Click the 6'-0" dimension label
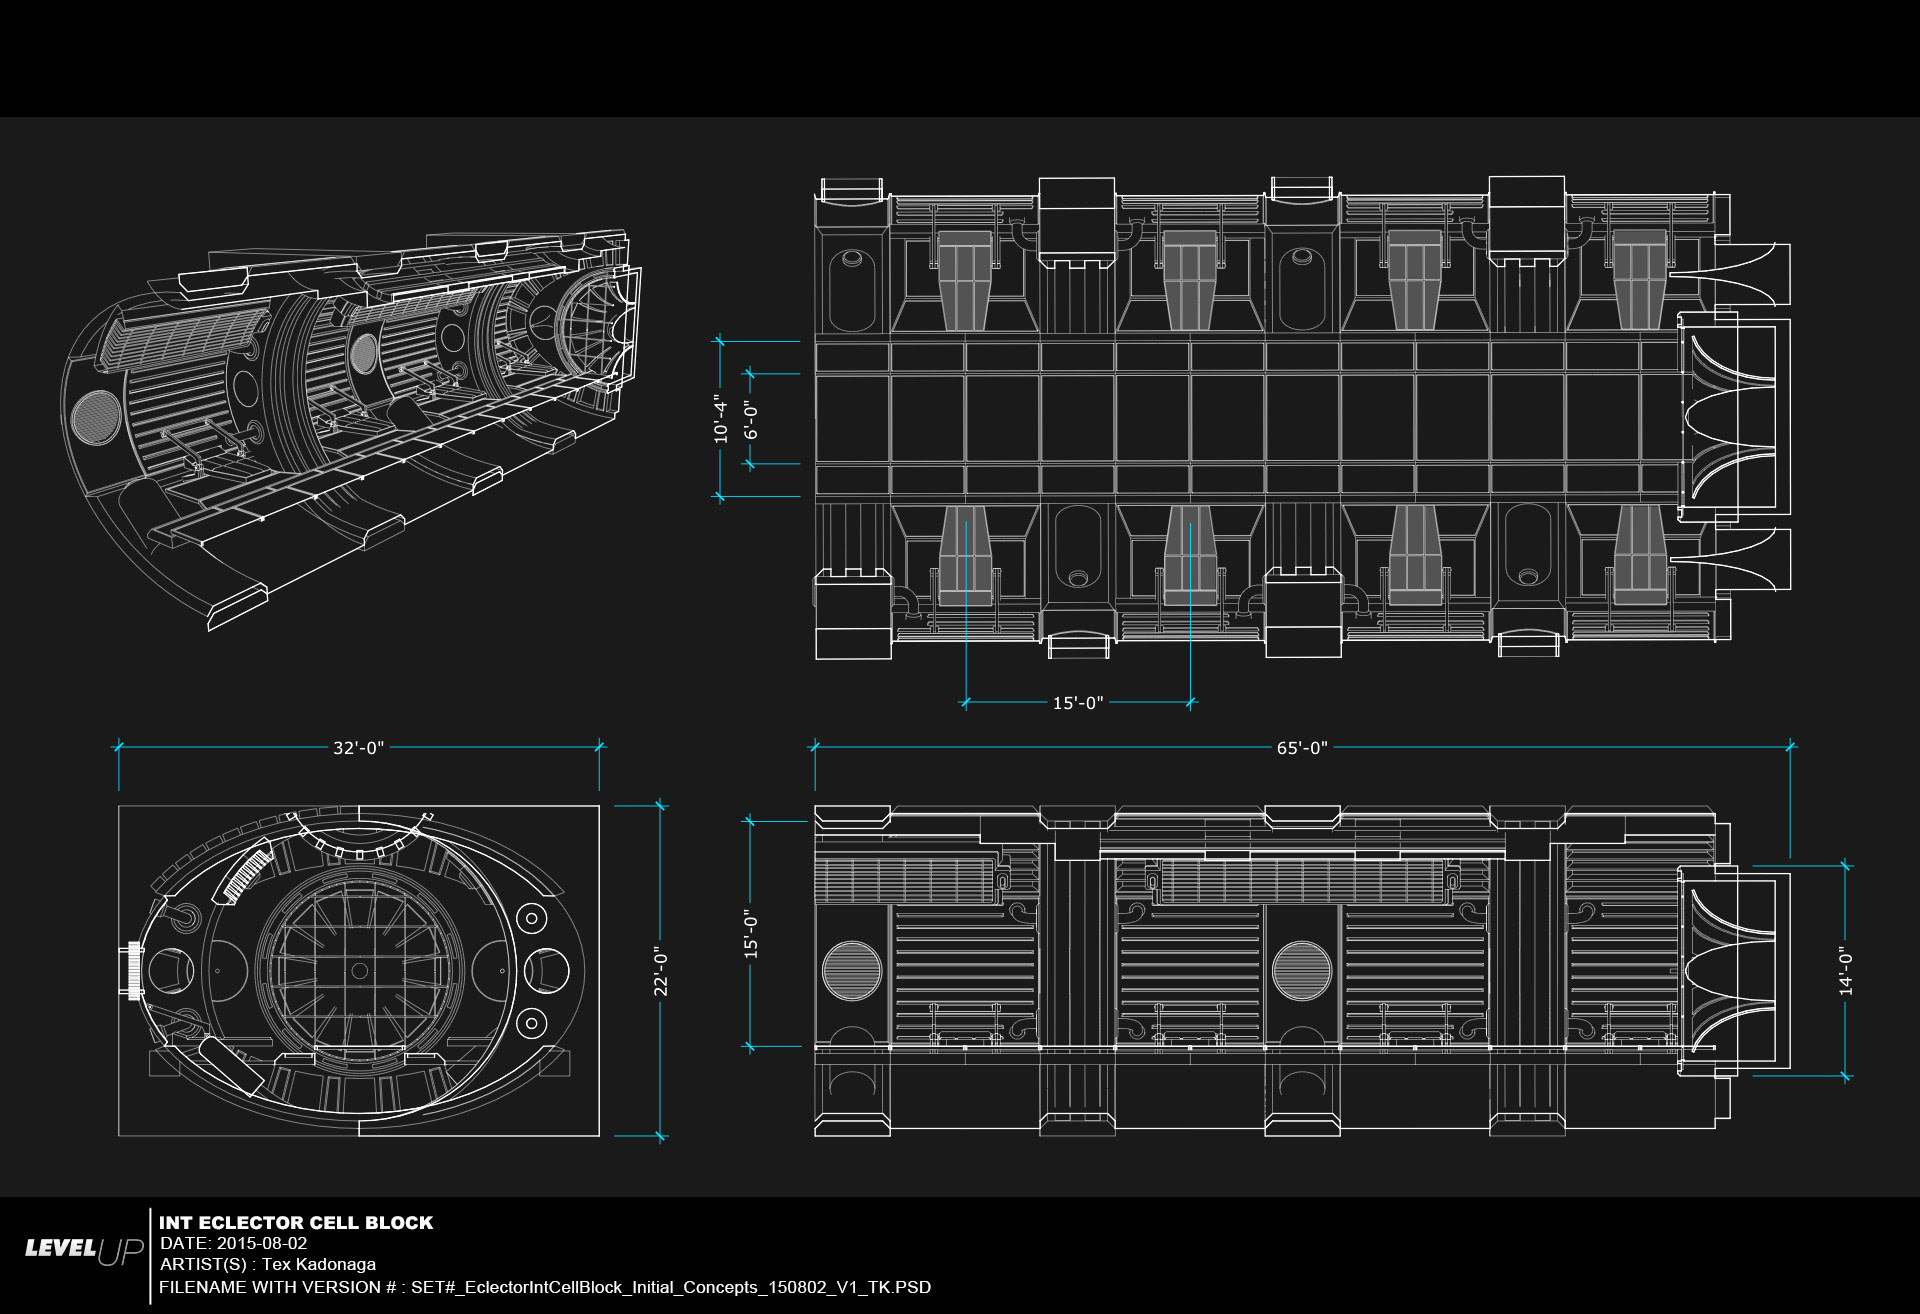The image size is (1920, 1314). 751,421
